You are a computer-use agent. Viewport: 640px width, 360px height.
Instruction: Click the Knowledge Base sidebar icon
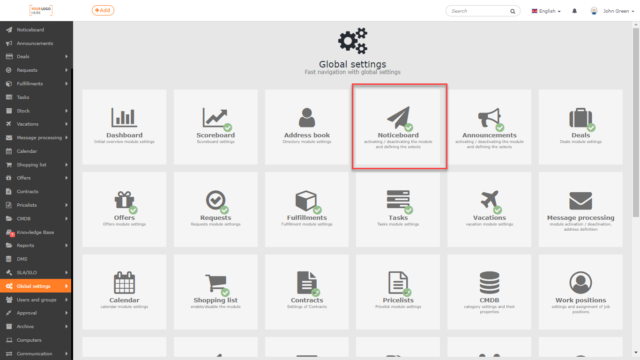10,232
